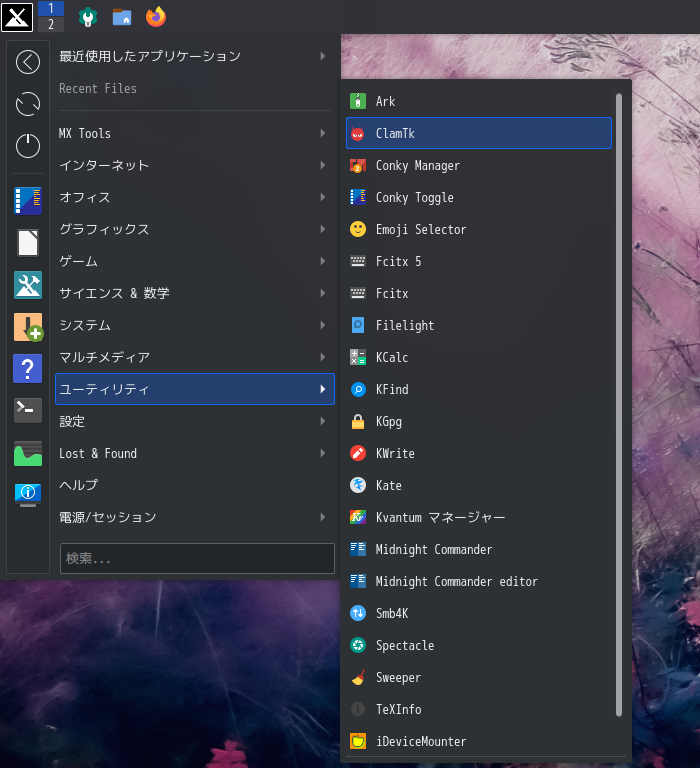
Task: Click the Midnight Commander icon
Action: pyautogui.click(x=358, y=550)
